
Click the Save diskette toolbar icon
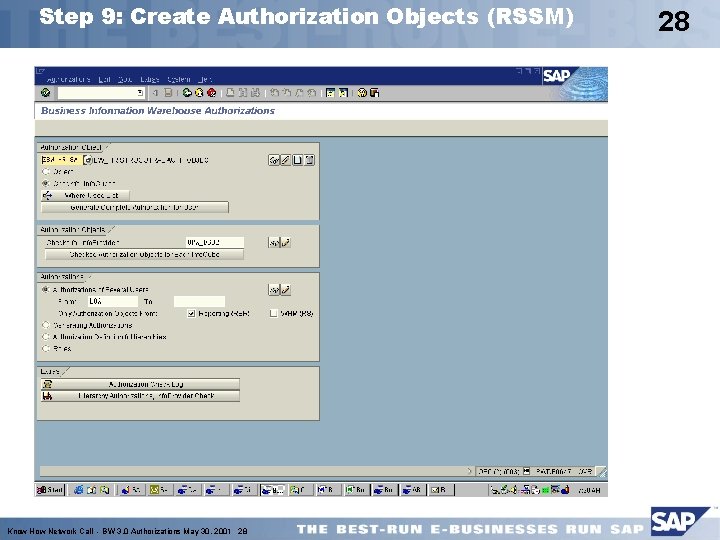pos(169,93)
